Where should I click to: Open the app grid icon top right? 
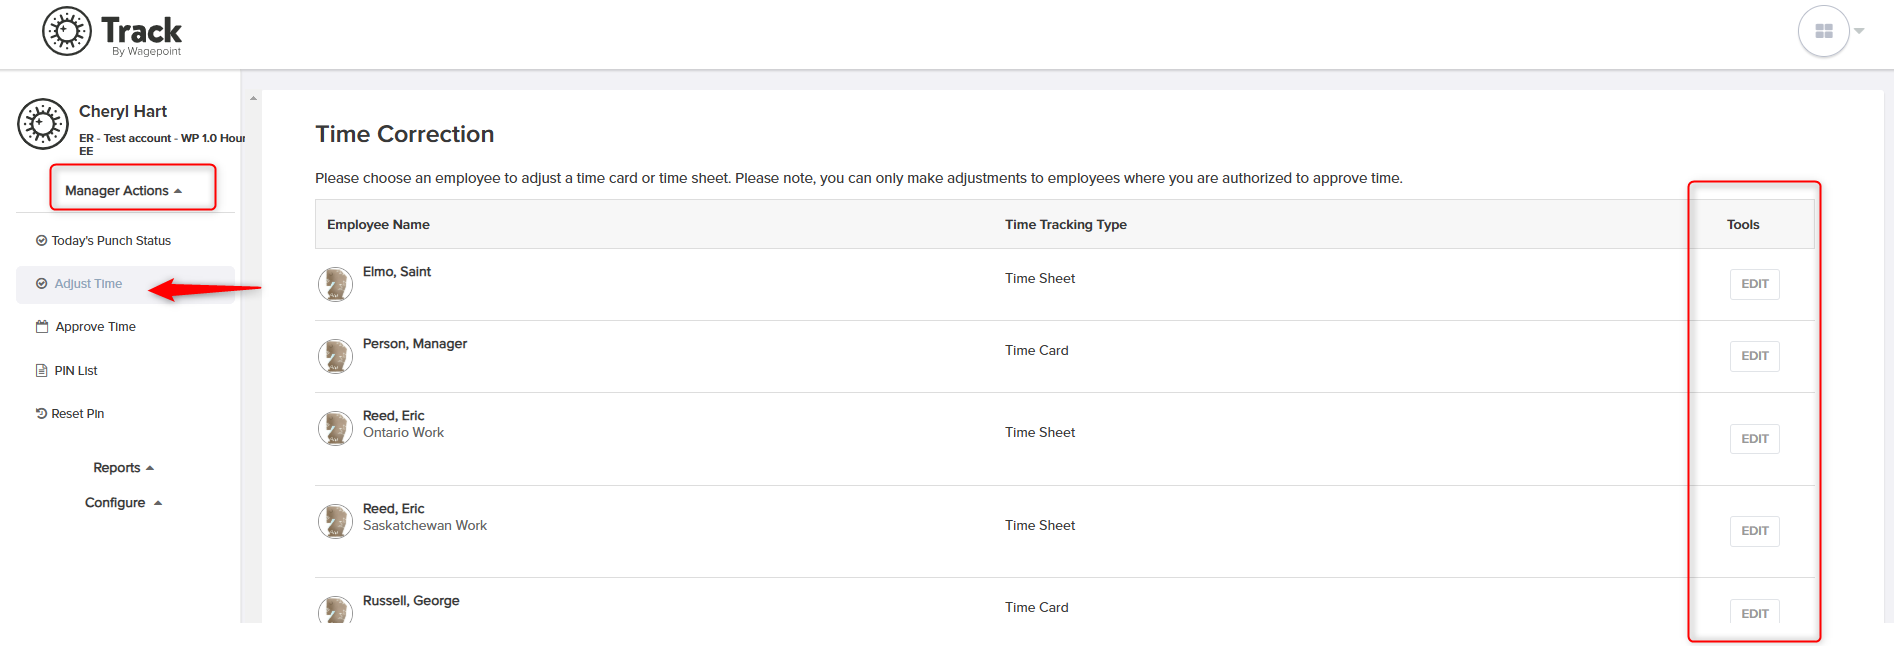coord(1823,31)
